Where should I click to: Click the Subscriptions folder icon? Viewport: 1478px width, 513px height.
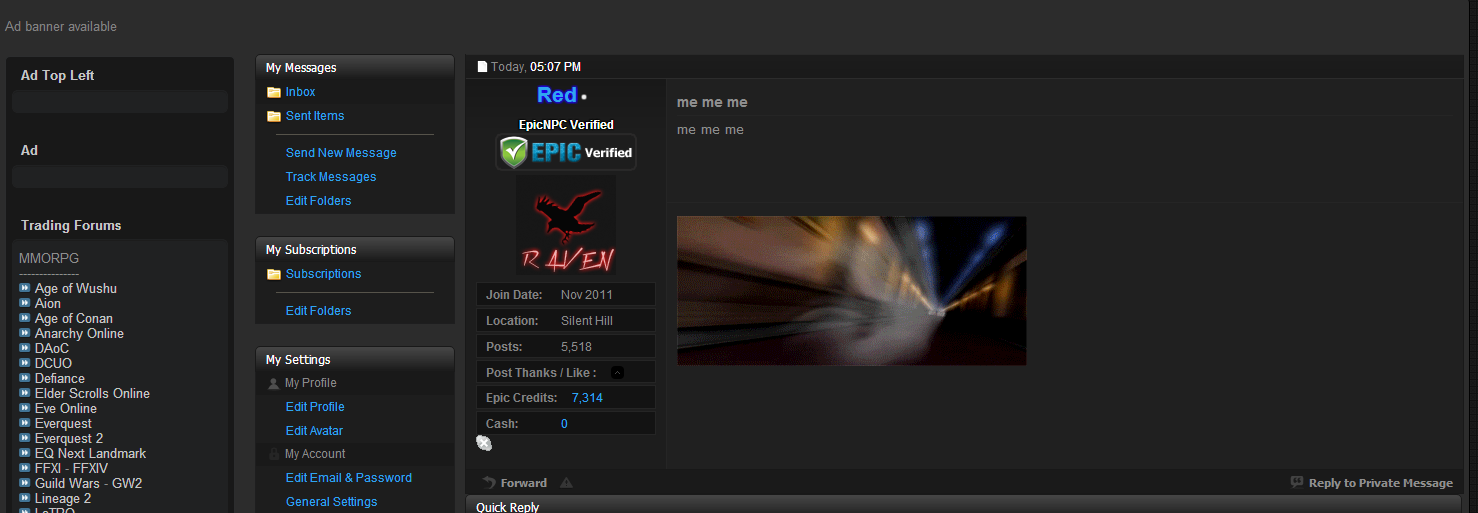pyautogui.click(x=273, y=274)
